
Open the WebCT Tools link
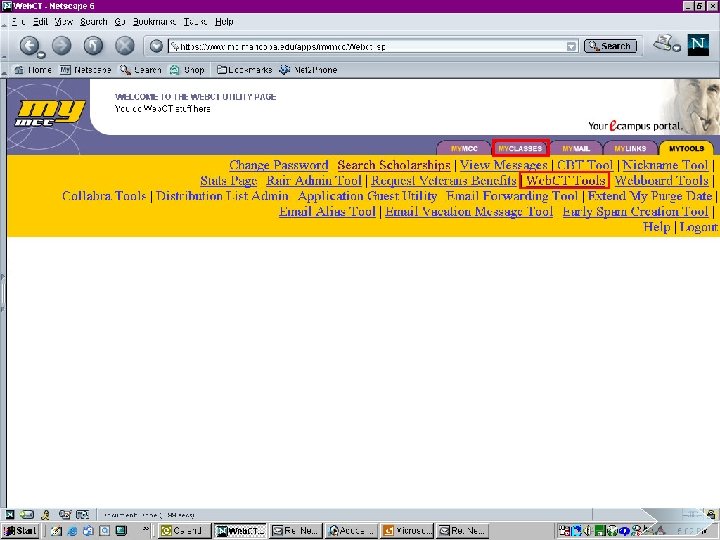(565, 180)
